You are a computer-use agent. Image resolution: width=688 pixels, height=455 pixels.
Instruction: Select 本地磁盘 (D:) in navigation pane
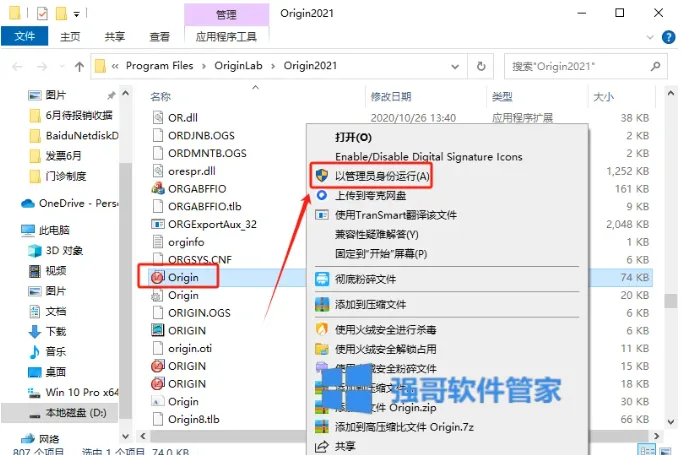[x=60, y=413]
